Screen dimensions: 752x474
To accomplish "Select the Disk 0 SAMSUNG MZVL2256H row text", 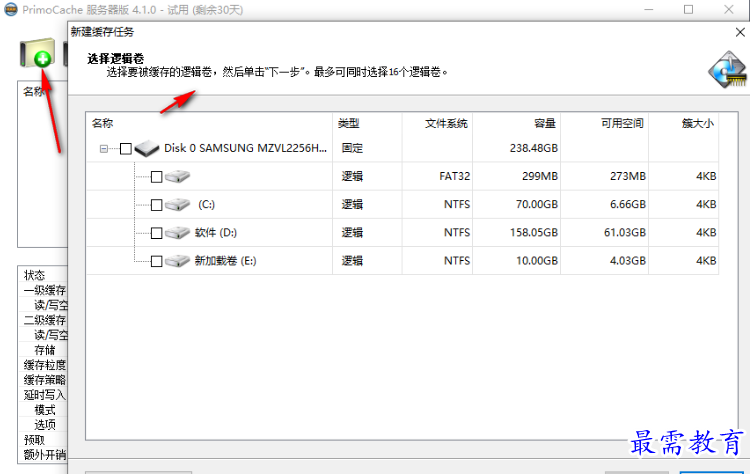I will [x=245, y=148].
